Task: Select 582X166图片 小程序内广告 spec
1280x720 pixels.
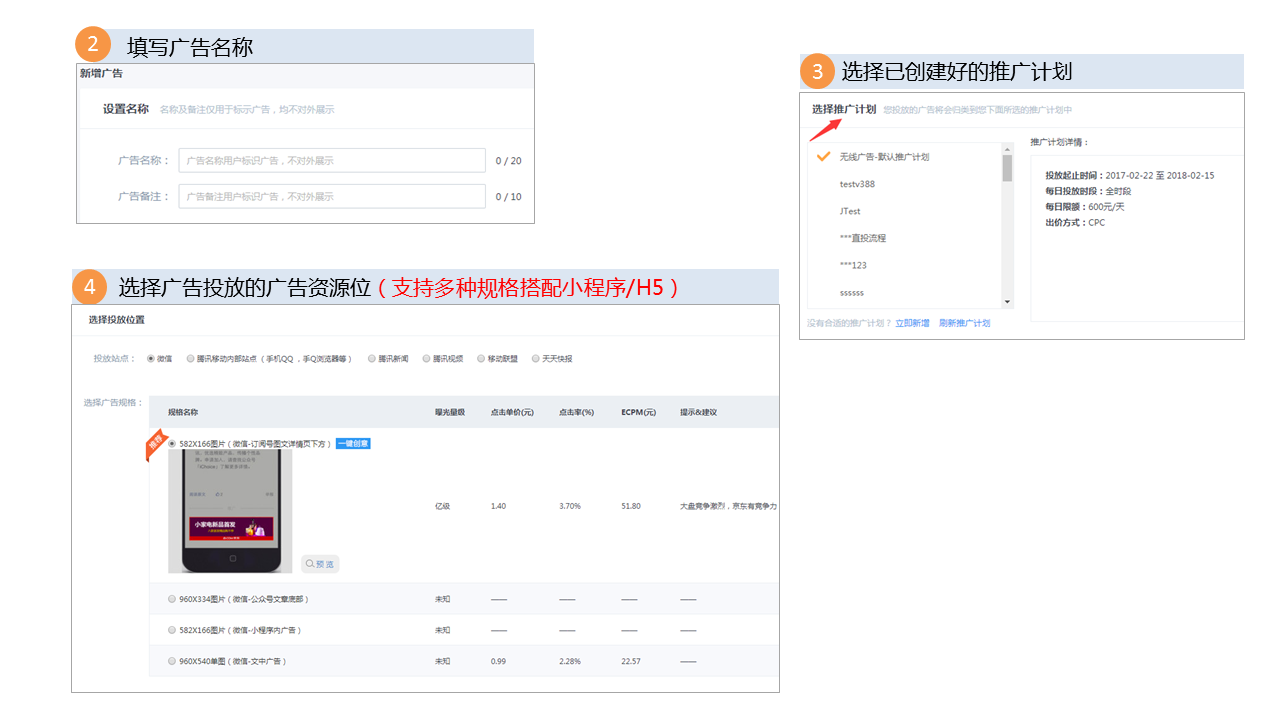Action: tap(172, 630)
